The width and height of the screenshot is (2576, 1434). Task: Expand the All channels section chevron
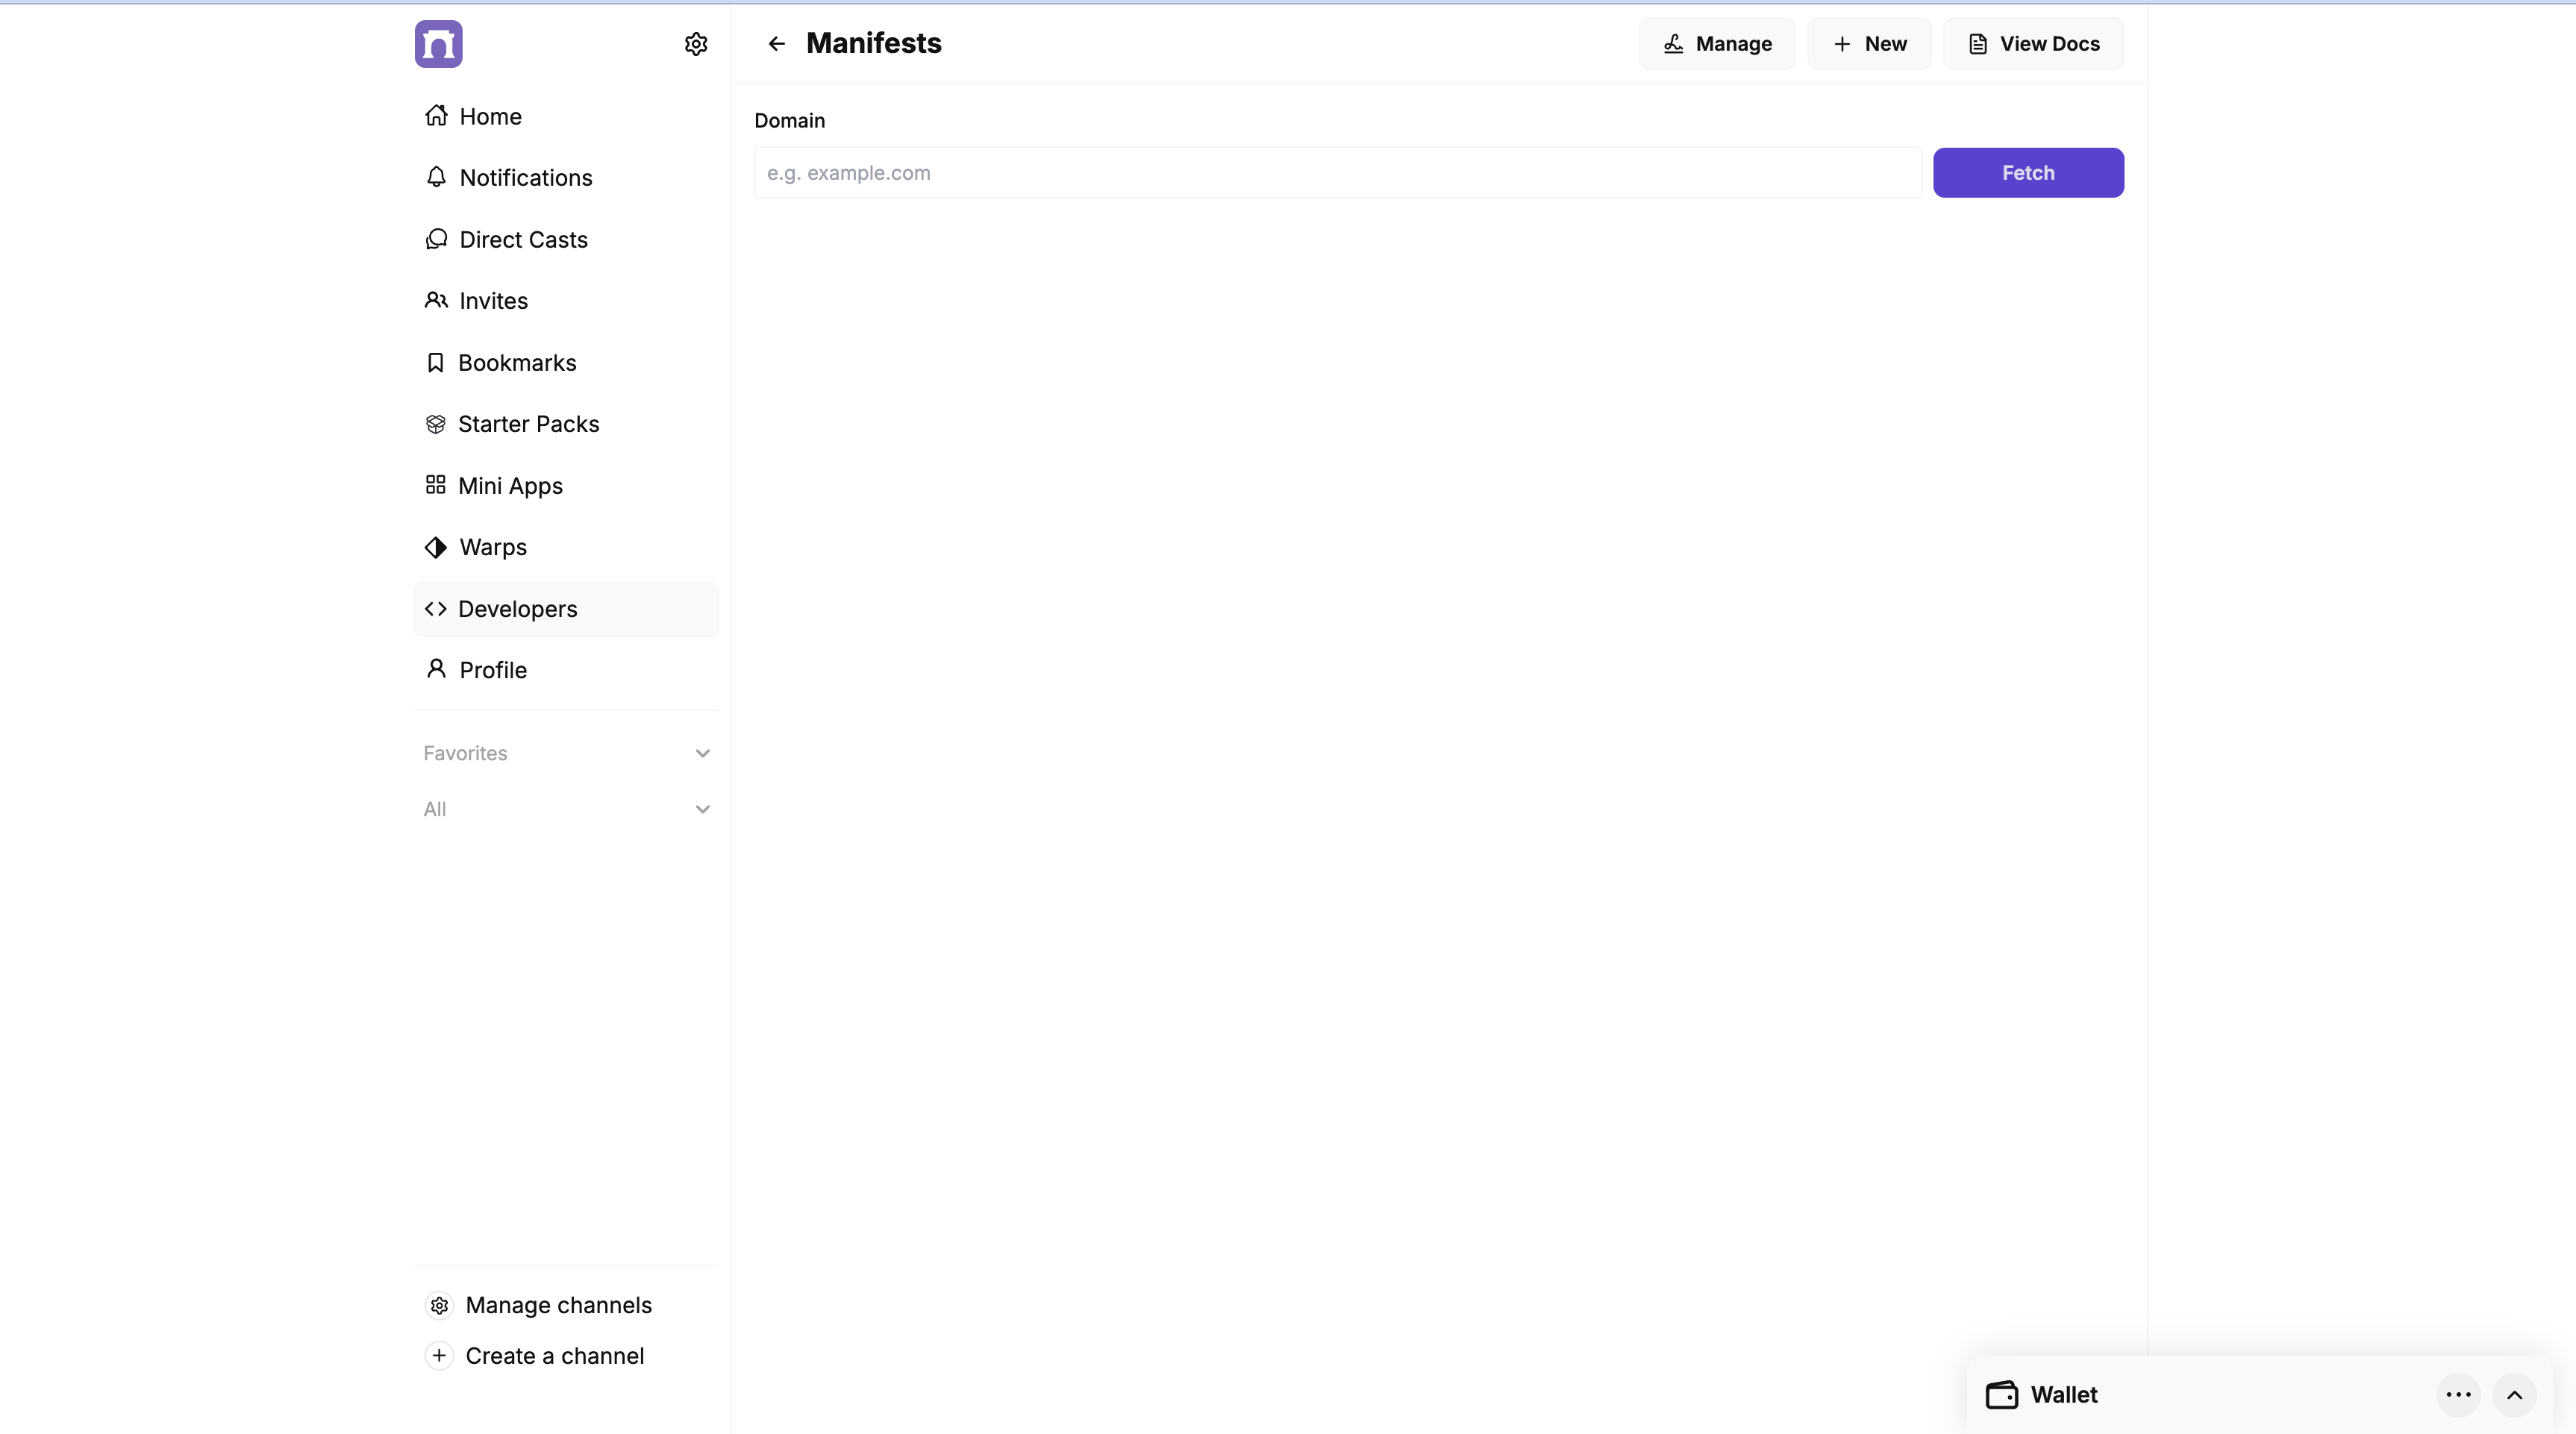(702, 809)
